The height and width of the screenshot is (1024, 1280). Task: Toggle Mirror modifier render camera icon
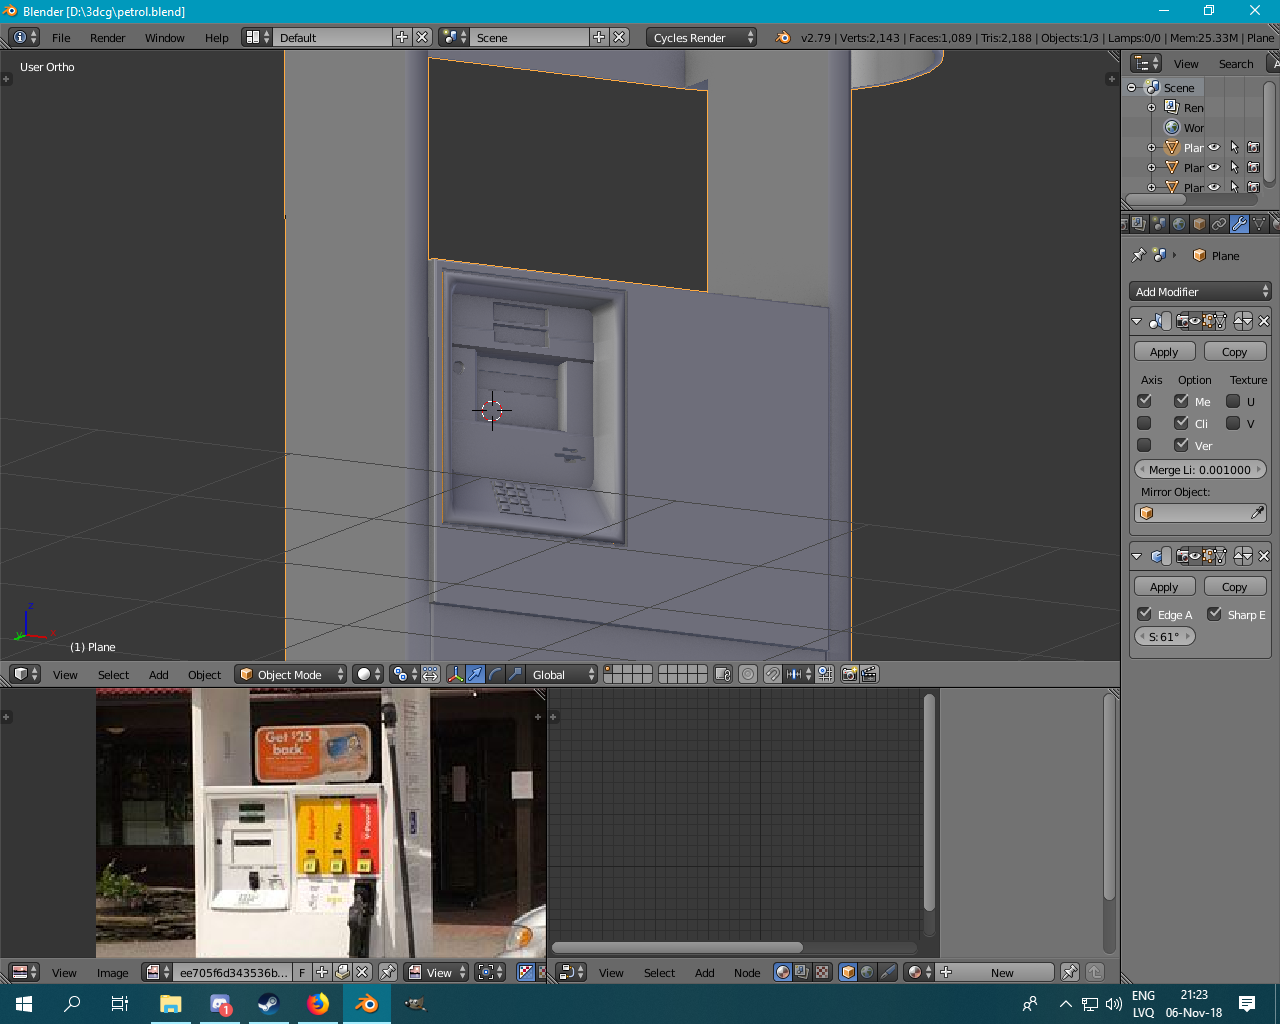[x=1183, y=321]
